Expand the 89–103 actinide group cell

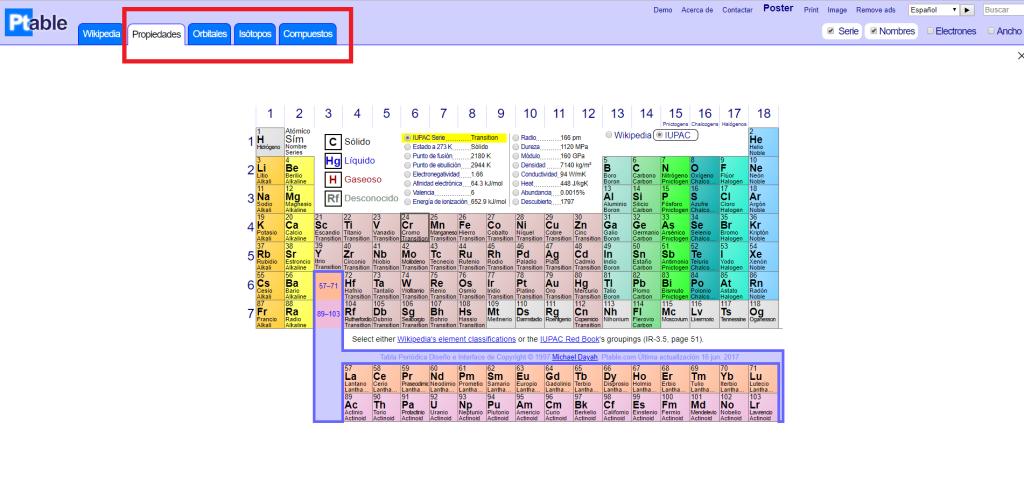[328, 314]
